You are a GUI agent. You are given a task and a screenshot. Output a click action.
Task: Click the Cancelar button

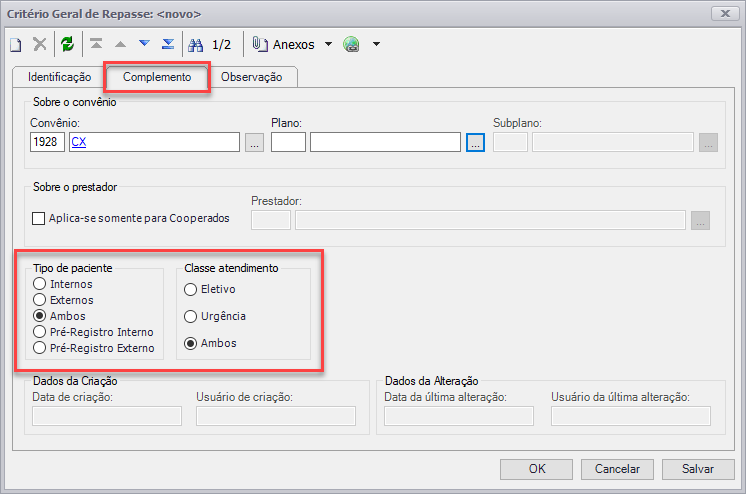pyautogui.click(x=617, y=469)
